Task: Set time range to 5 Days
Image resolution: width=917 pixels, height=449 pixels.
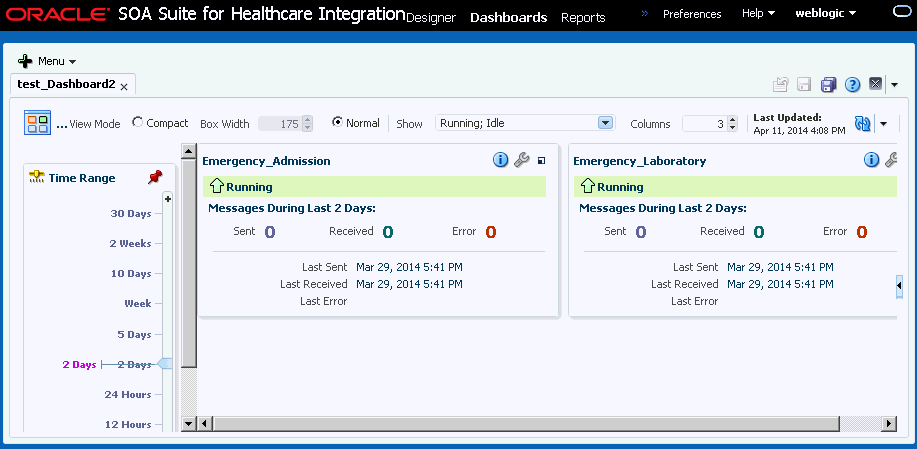Action: 135,334
